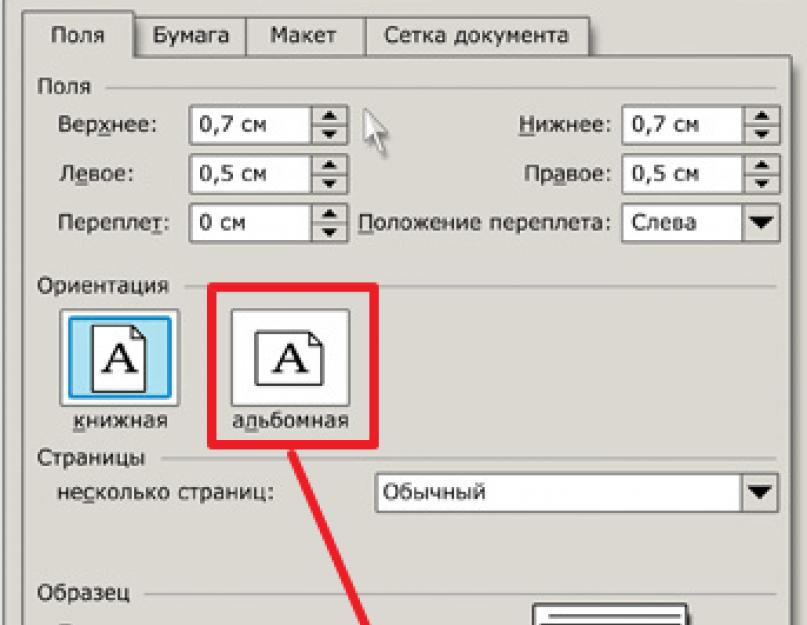Image resolution: width=807 pixels, height=625 pixels.
Task: Open the Сетка документа tab
Action: coord(477,36)
